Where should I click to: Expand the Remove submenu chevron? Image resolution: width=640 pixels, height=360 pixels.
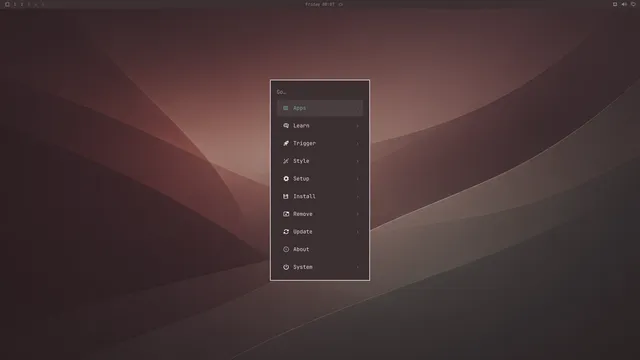click(x=358, y=214)
